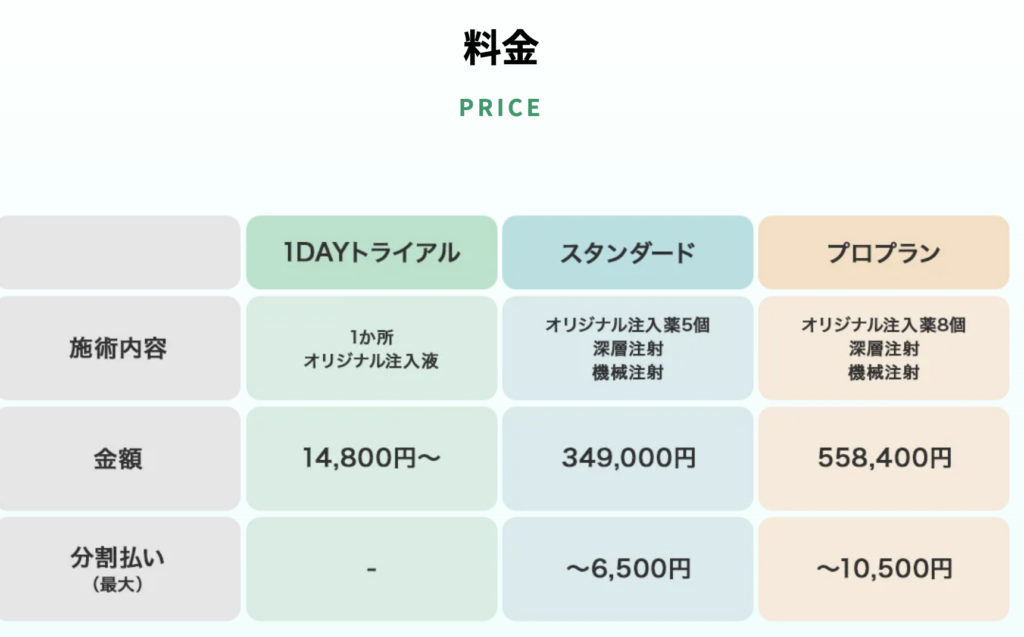The width and height of the screenshot is (1024, 637).
Task: Click the 〜10,500円 installment amount
Action: 883,570
